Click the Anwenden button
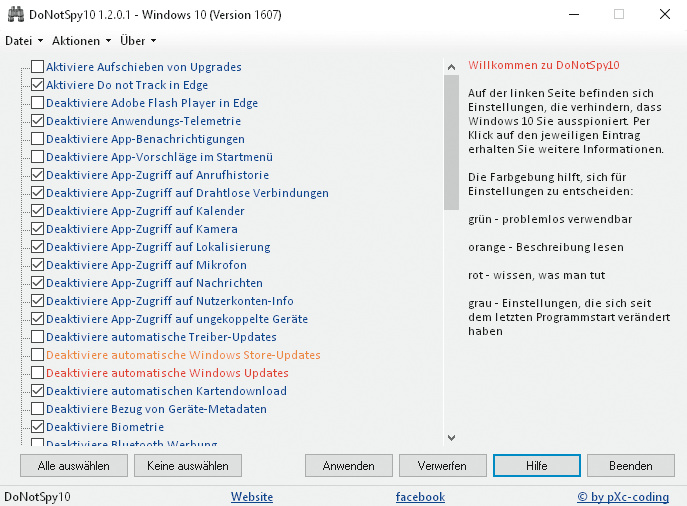Image resolution: width=687 pixels, height=506 pixels. (348, 466)
